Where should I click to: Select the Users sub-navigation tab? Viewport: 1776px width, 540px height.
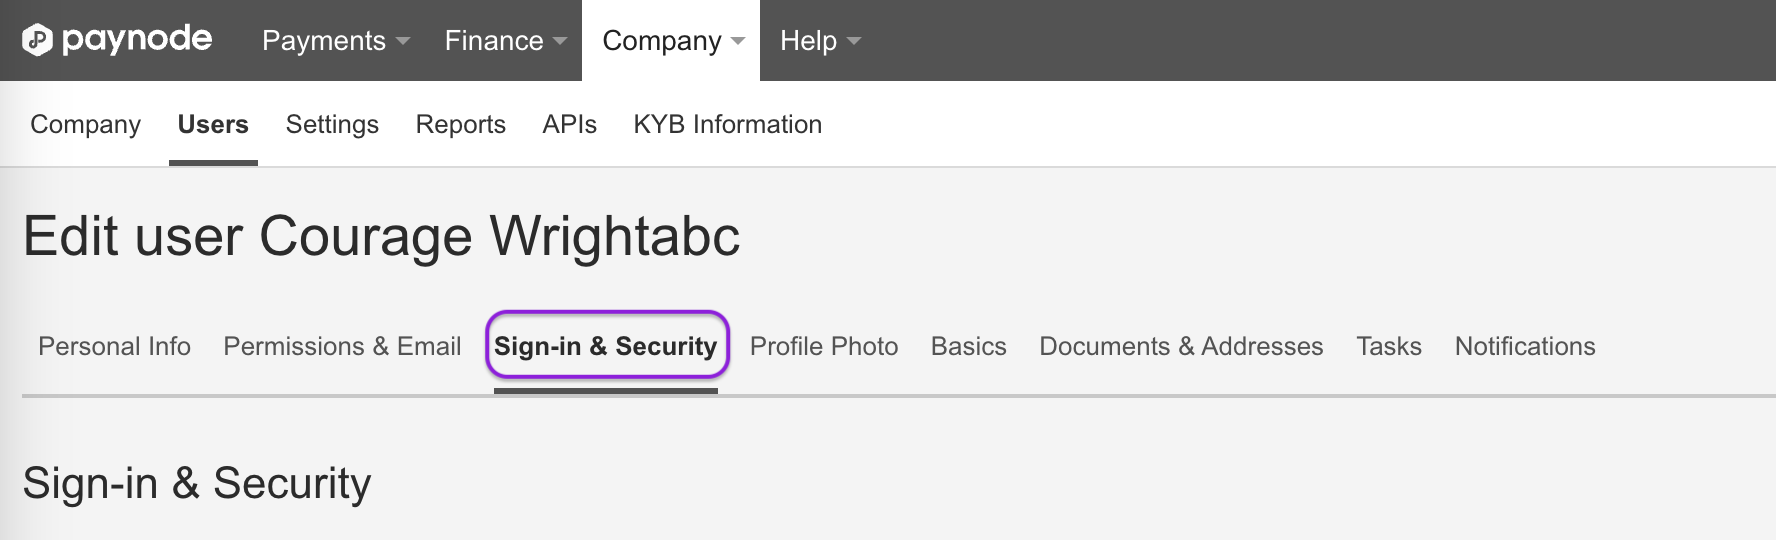(x=213, y=124)
